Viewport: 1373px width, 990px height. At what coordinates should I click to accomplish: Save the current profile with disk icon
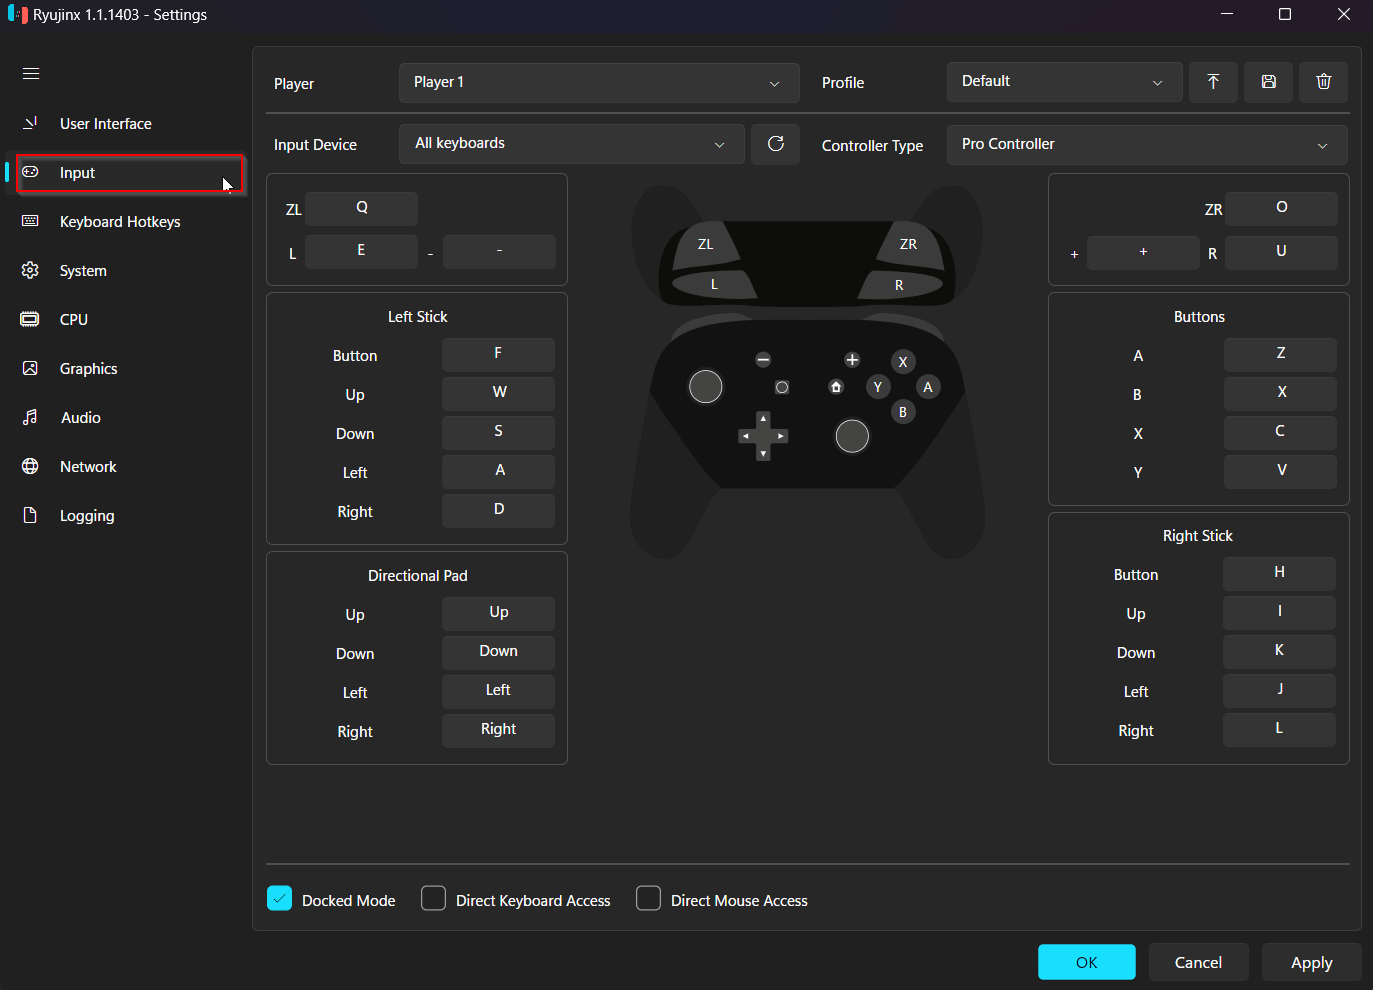click(1268, 82)
